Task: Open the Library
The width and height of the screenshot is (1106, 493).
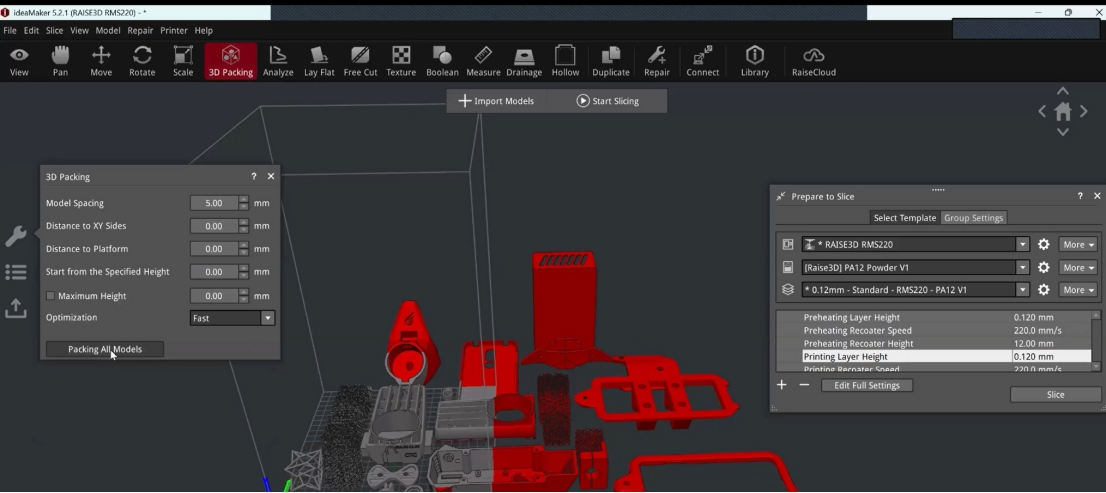Action: click(755, 61)
